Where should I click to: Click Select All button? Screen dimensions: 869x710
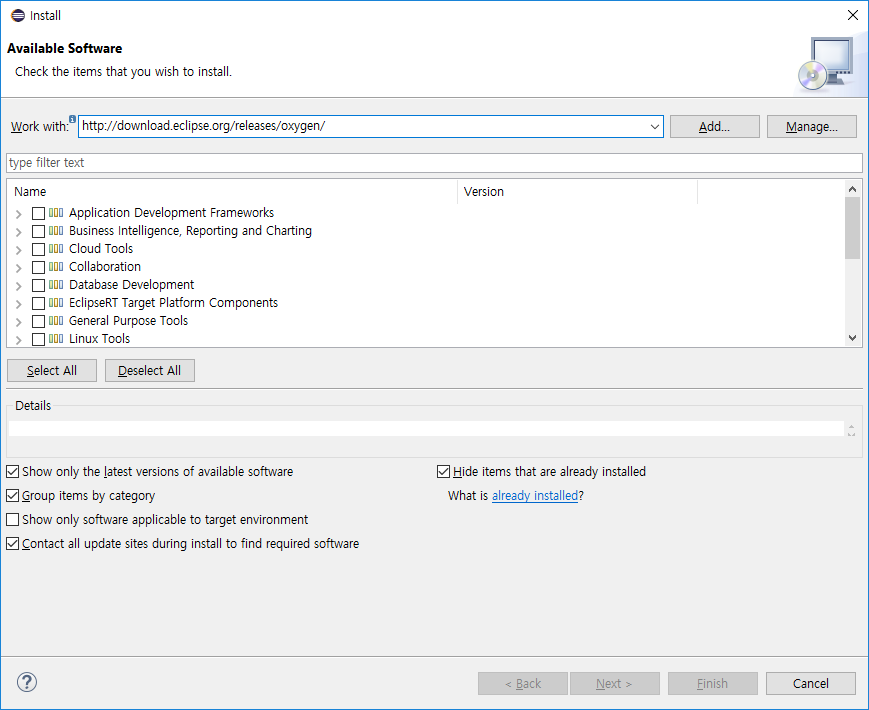[x=52, y=370]
